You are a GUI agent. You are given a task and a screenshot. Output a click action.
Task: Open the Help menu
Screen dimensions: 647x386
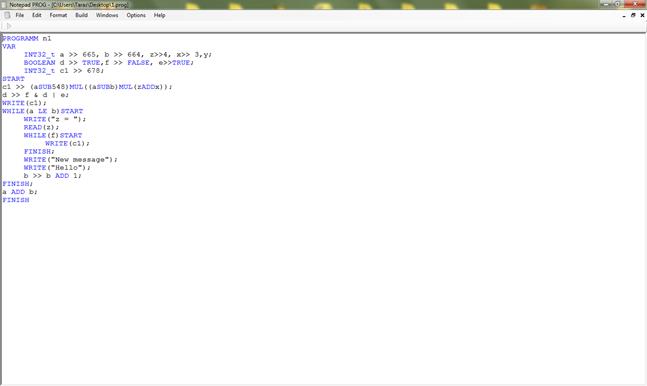click(159, 15)
